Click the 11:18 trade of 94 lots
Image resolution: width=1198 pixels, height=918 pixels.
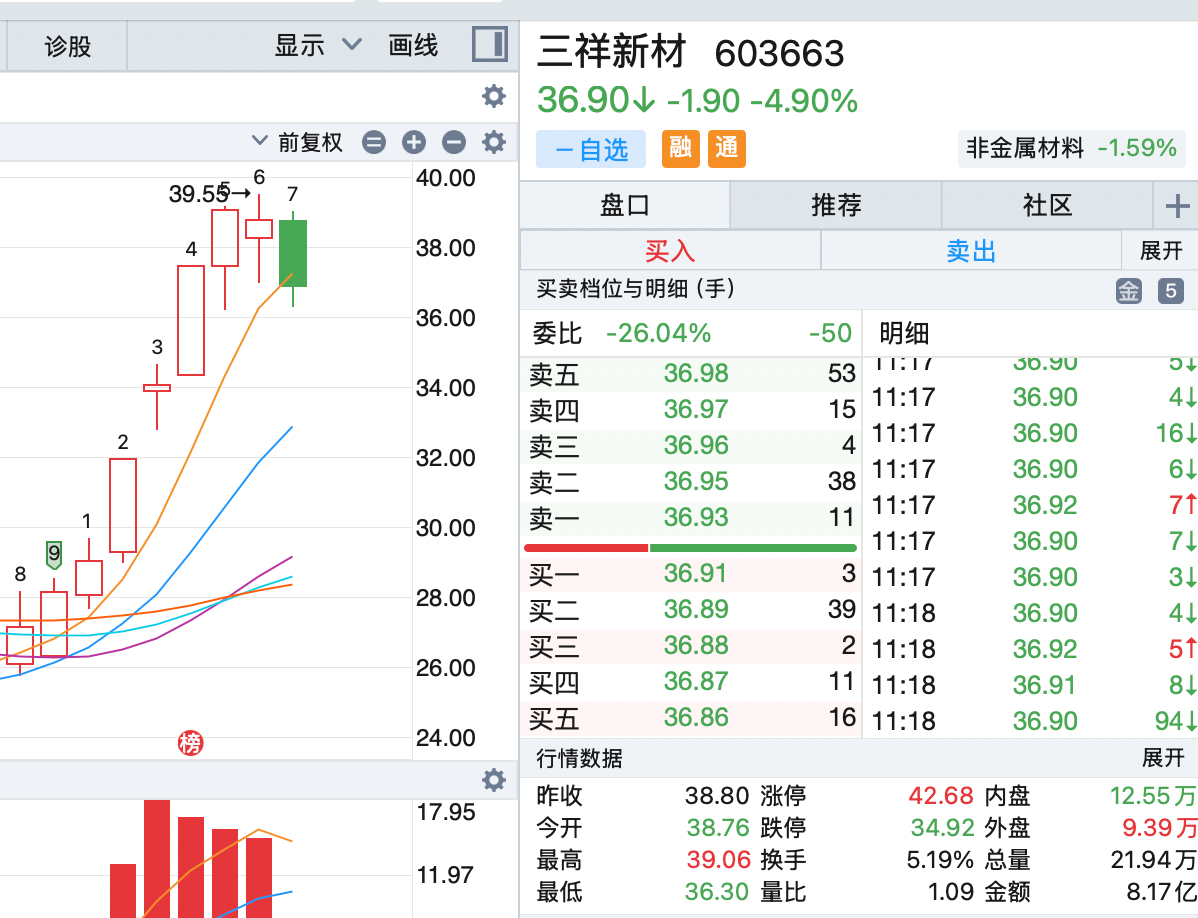[x=1034, y=720]
